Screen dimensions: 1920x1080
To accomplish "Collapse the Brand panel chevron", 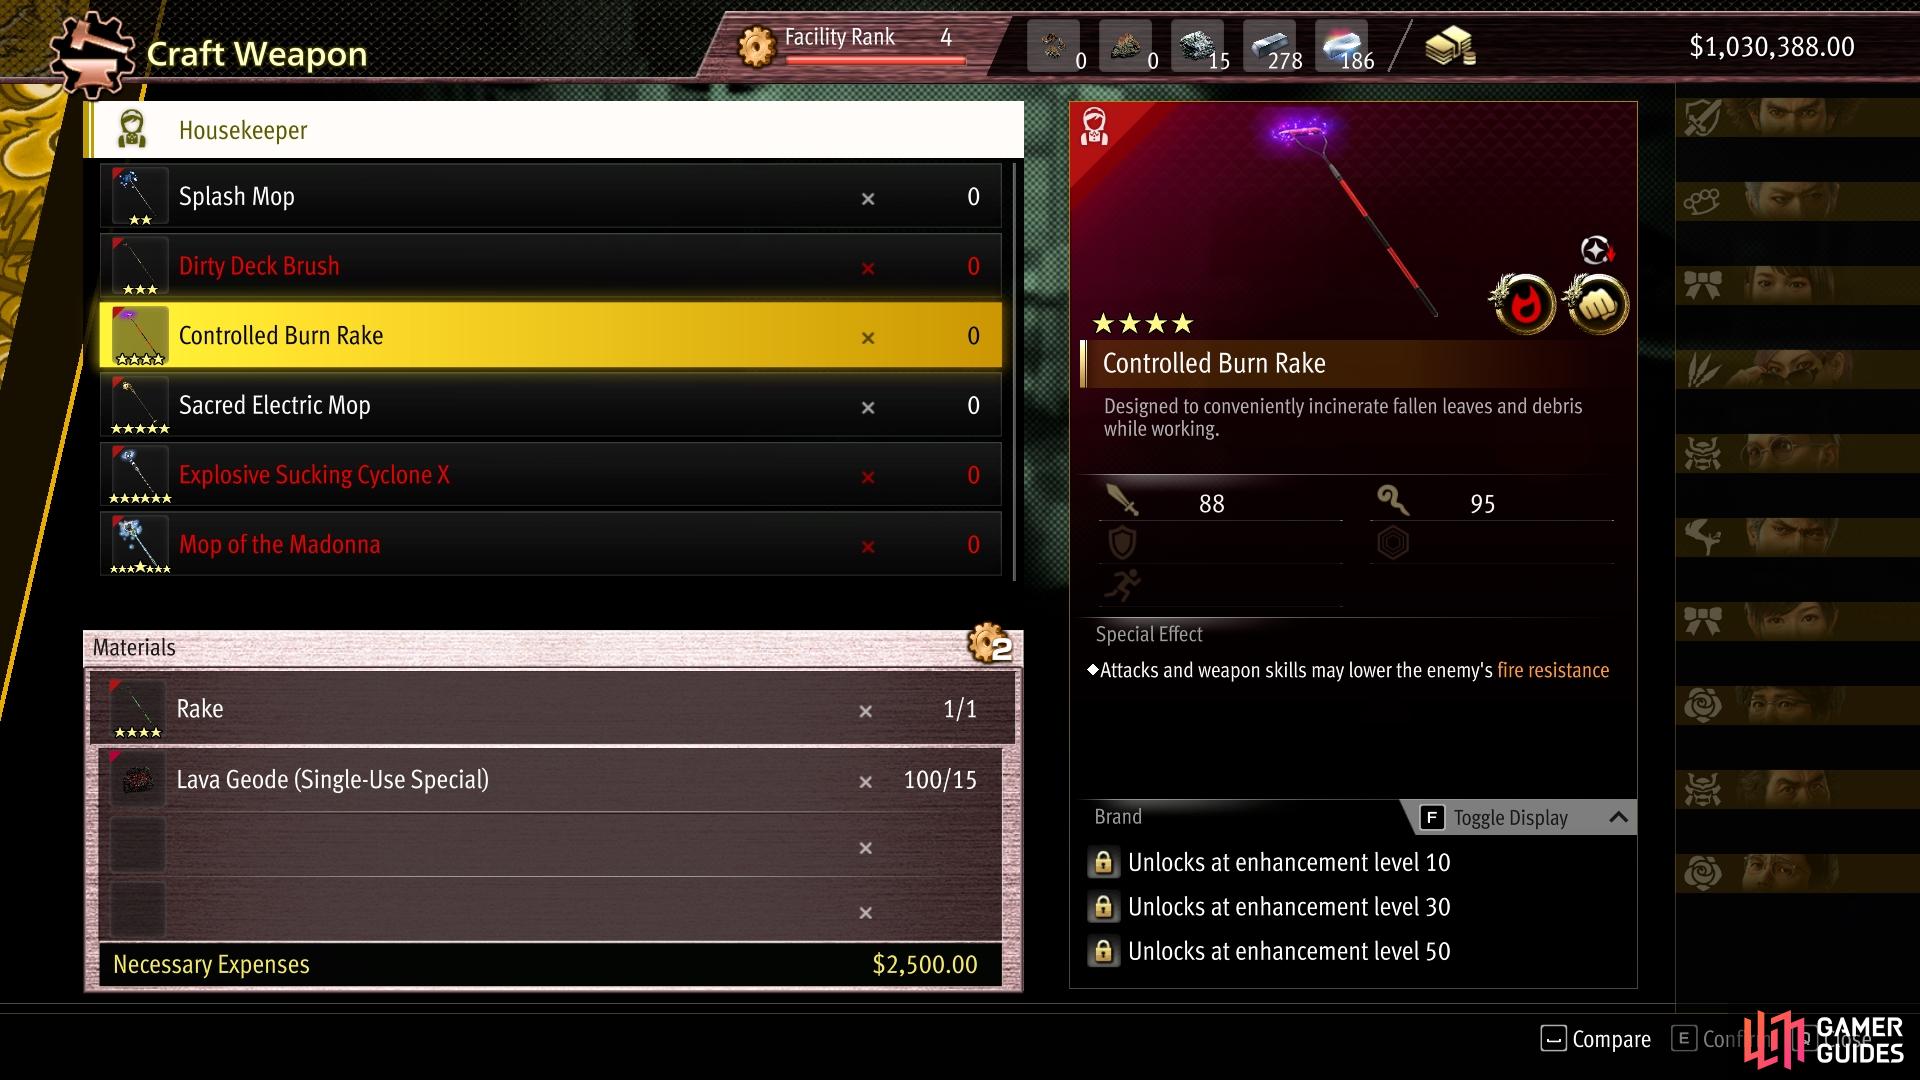I will tap(1618, 817).
